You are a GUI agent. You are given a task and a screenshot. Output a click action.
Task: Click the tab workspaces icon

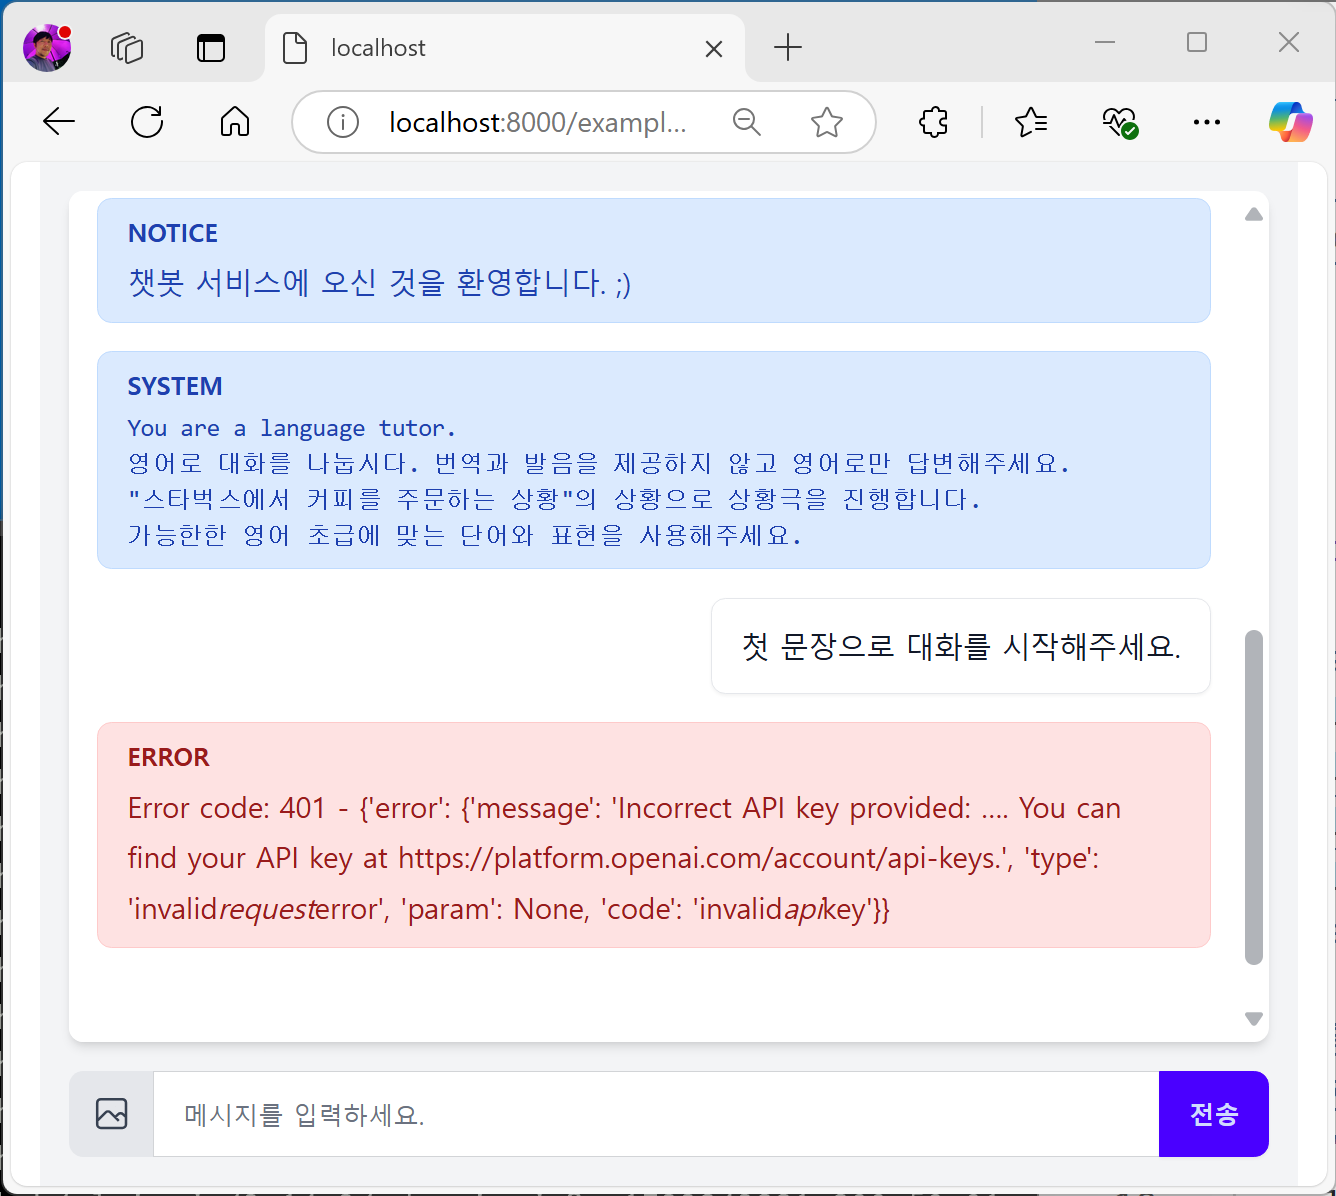[127, 47]
